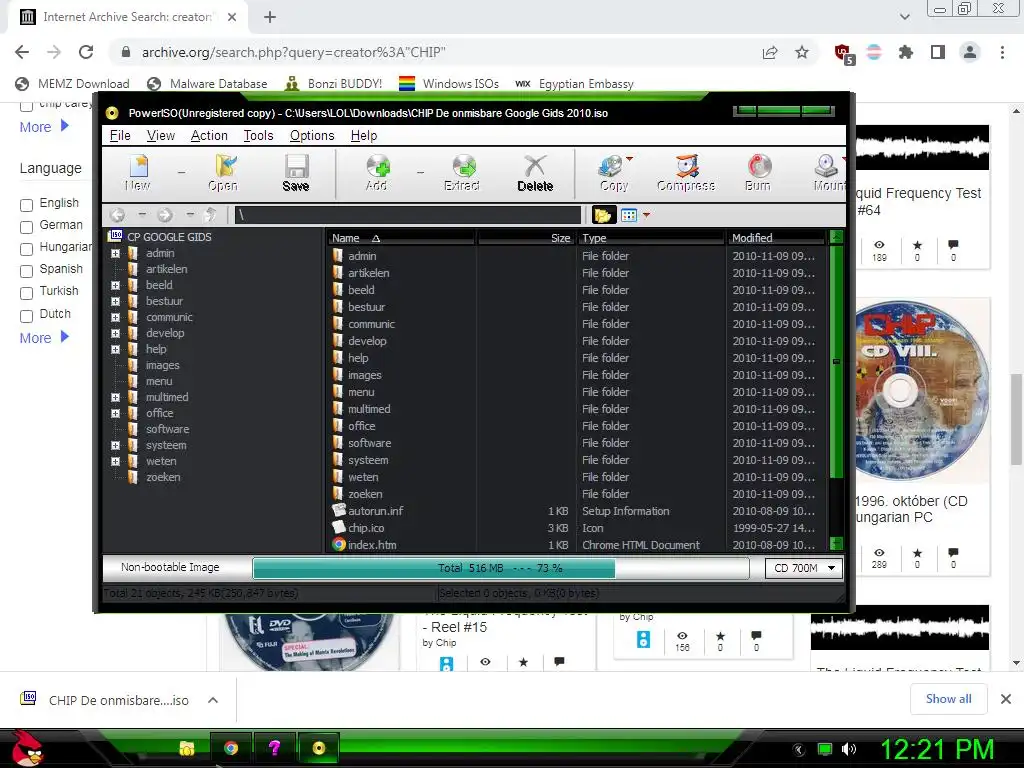
Task: Open the CD 700M media size dropdown
Action: [804, 568]
